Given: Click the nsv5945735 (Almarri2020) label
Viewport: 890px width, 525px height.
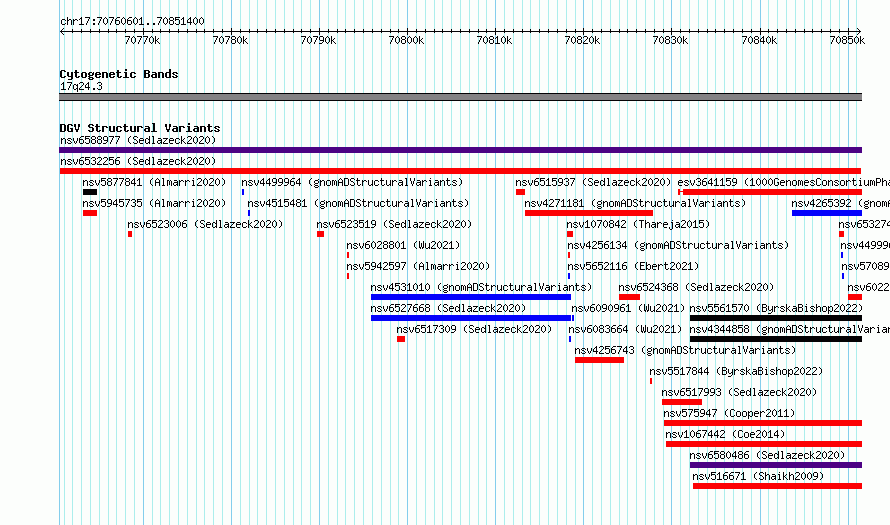Looking at the screenshot, I should point(154,203).
